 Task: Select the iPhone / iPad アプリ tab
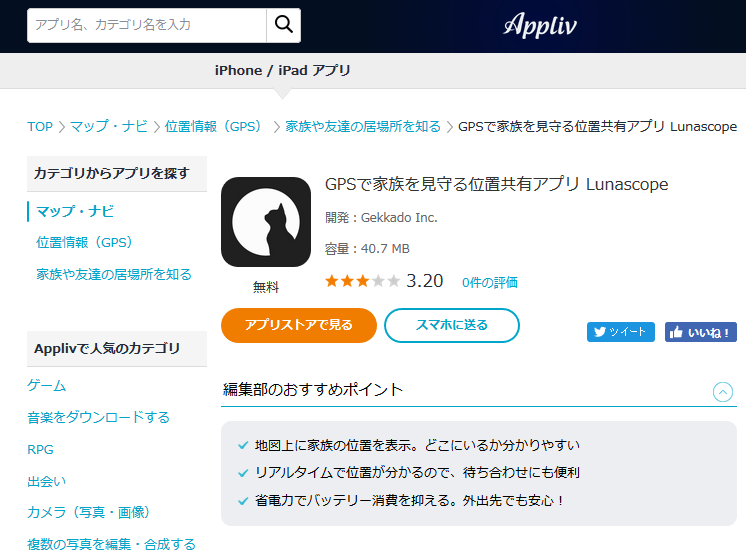click(x=283, y=70)
